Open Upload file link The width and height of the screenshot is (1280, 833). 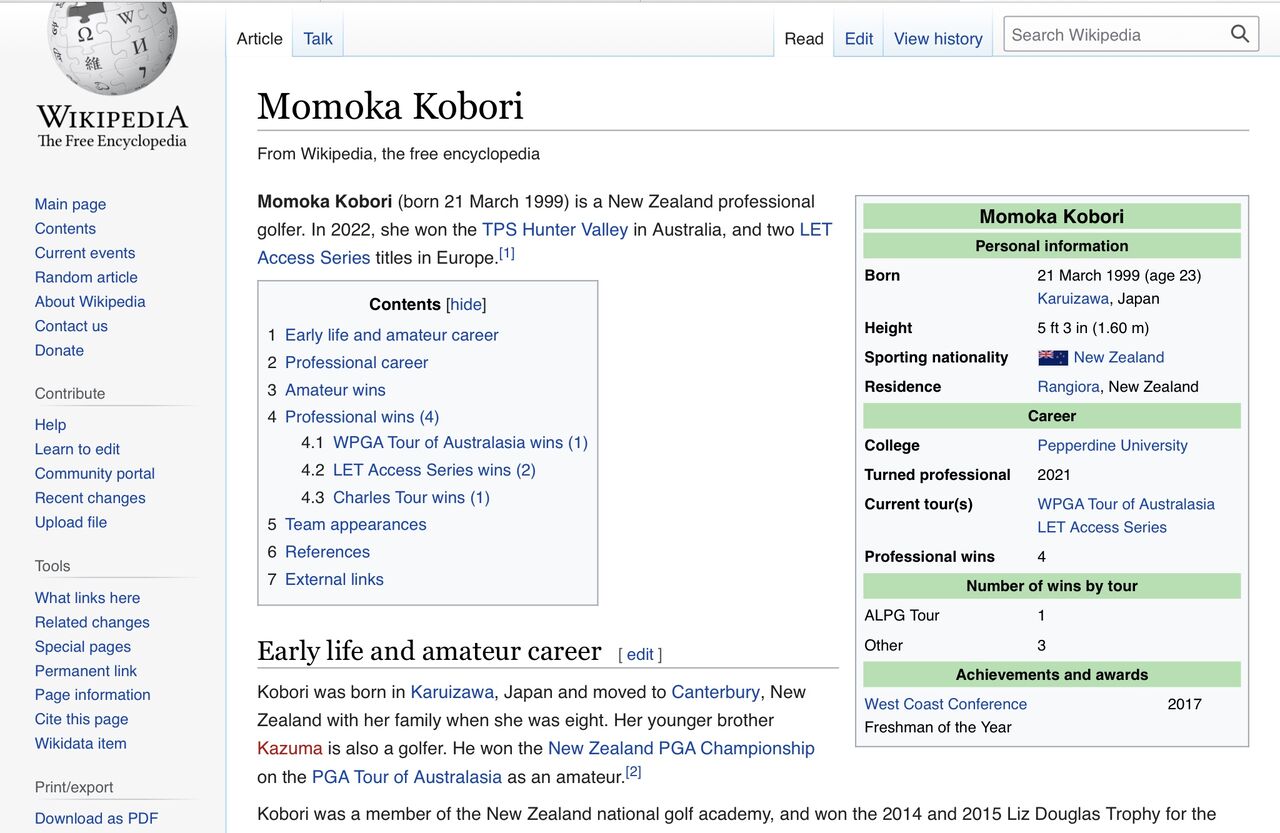point(71,522)
